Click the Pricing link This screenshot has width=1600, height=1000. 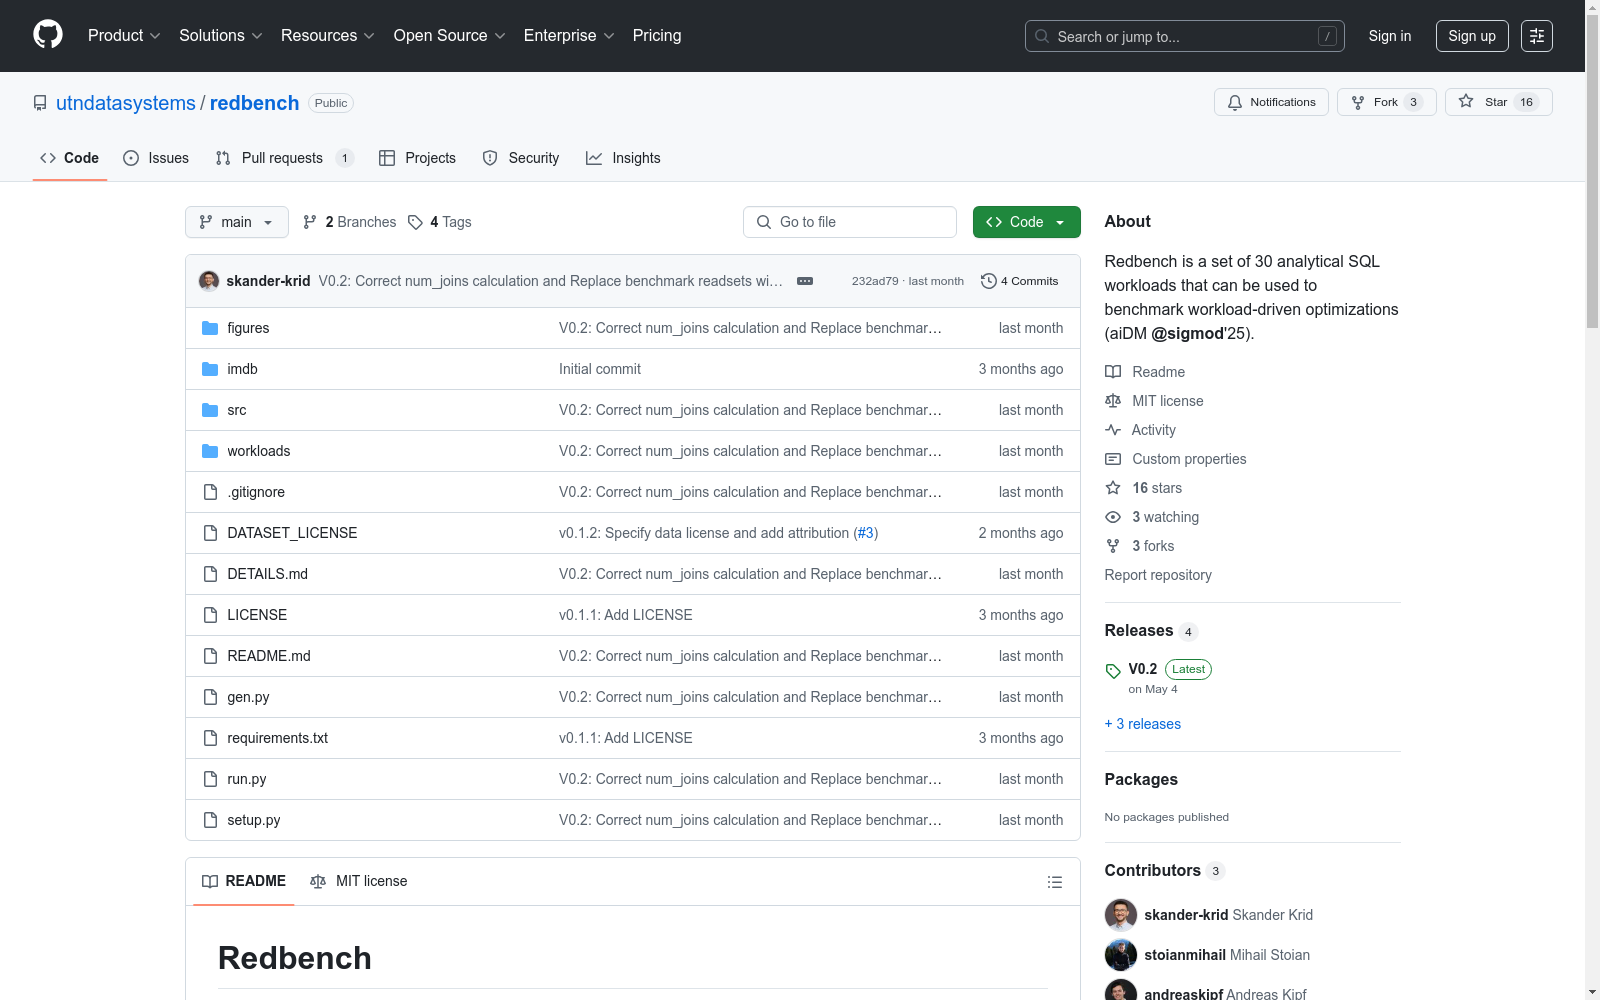click(x=657, y=36)
